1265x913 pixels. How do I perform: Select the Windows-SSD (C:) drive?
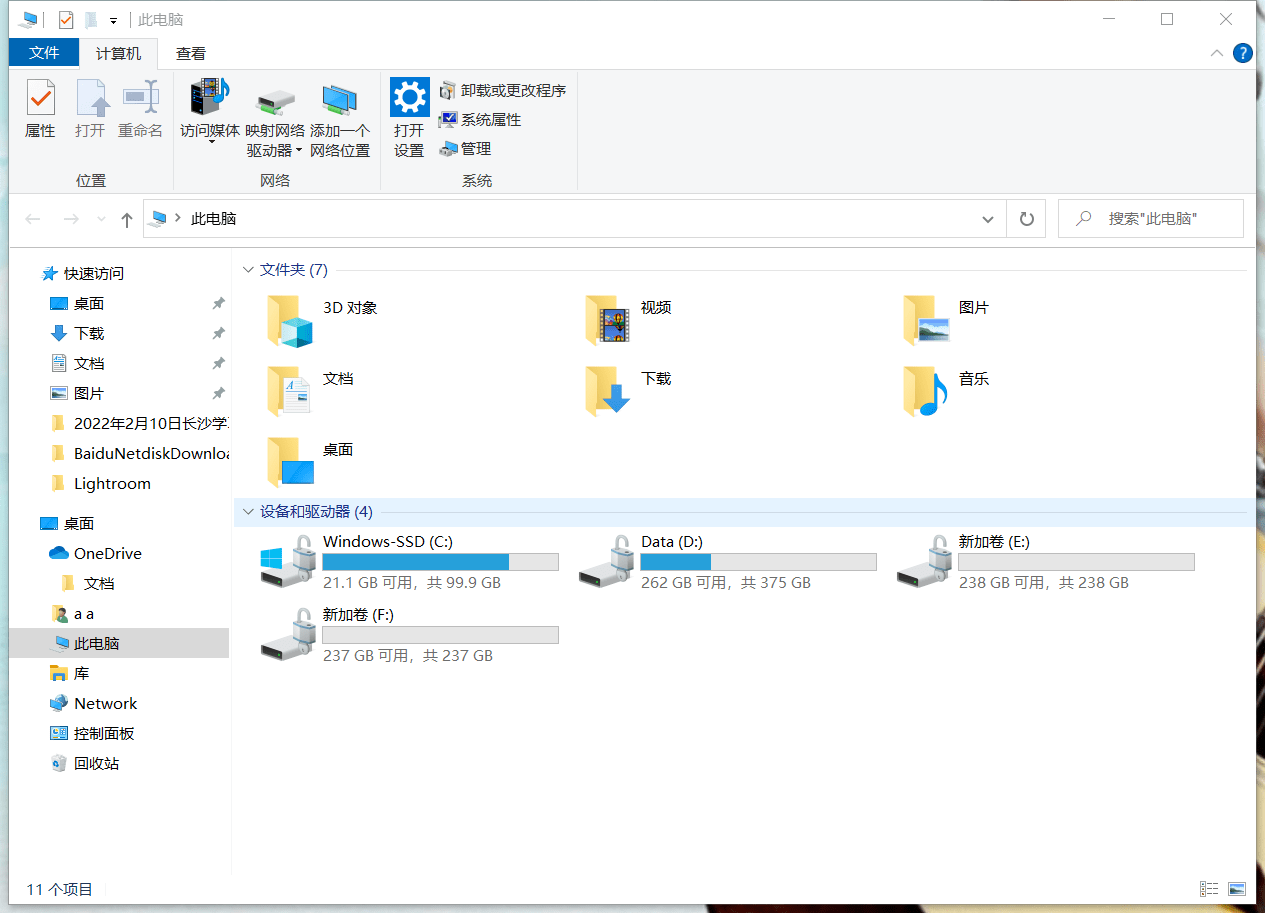(x=388, y=542)
